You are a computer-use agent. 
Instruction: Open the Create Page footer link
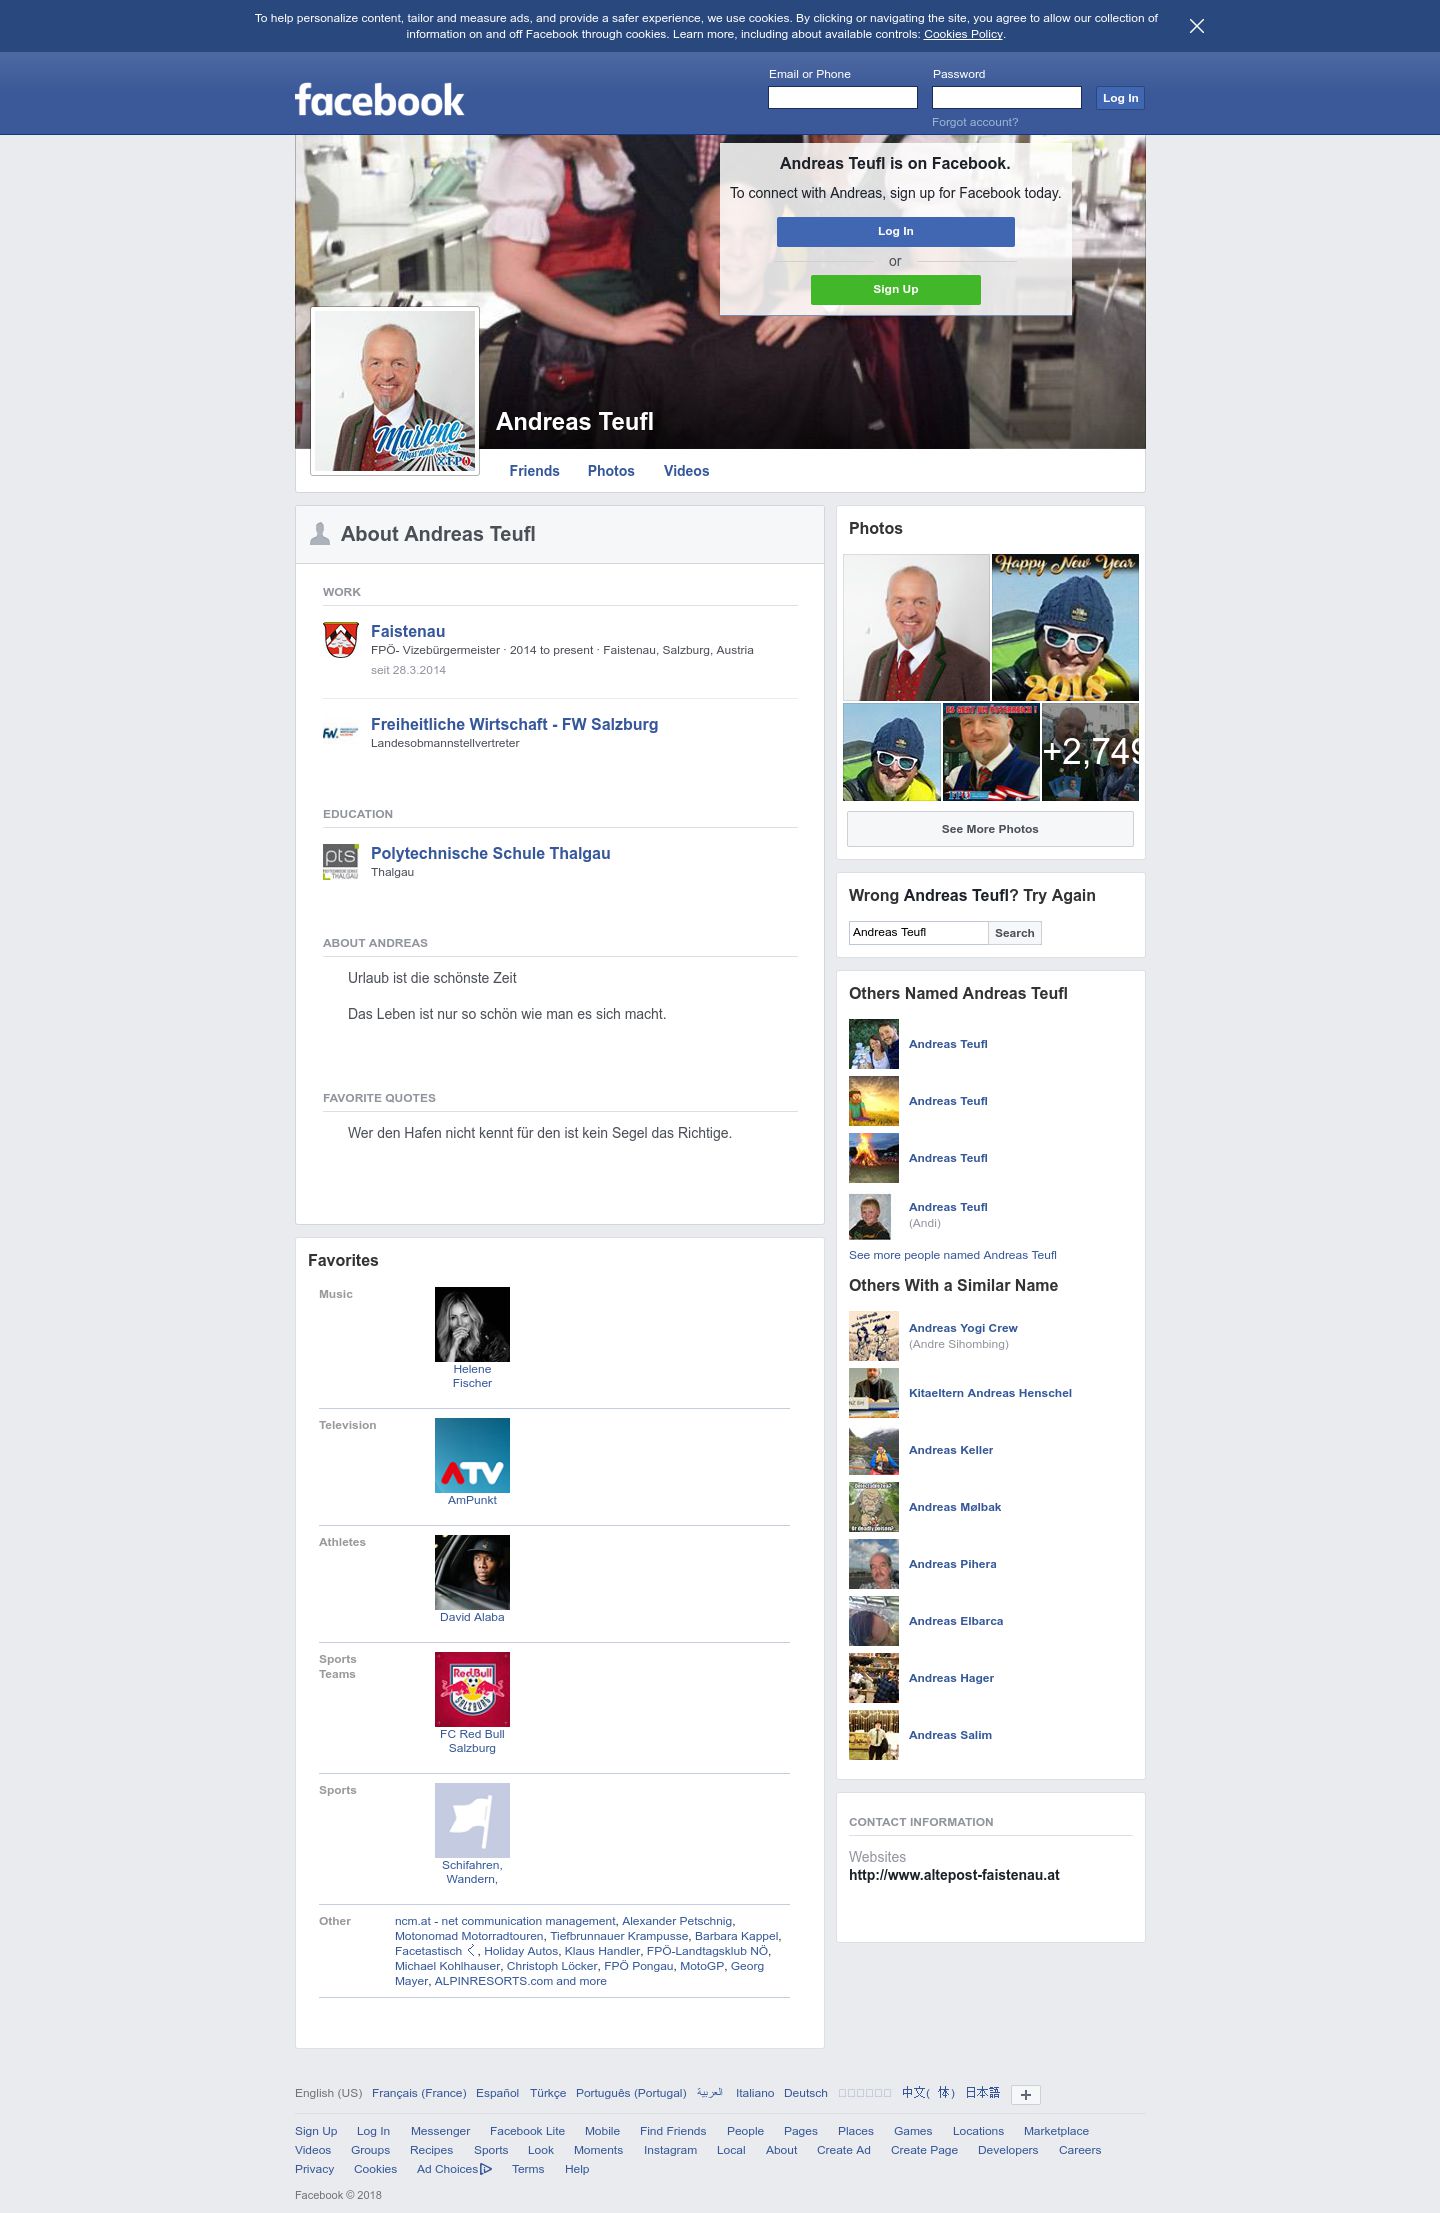tap(924, 2150)
